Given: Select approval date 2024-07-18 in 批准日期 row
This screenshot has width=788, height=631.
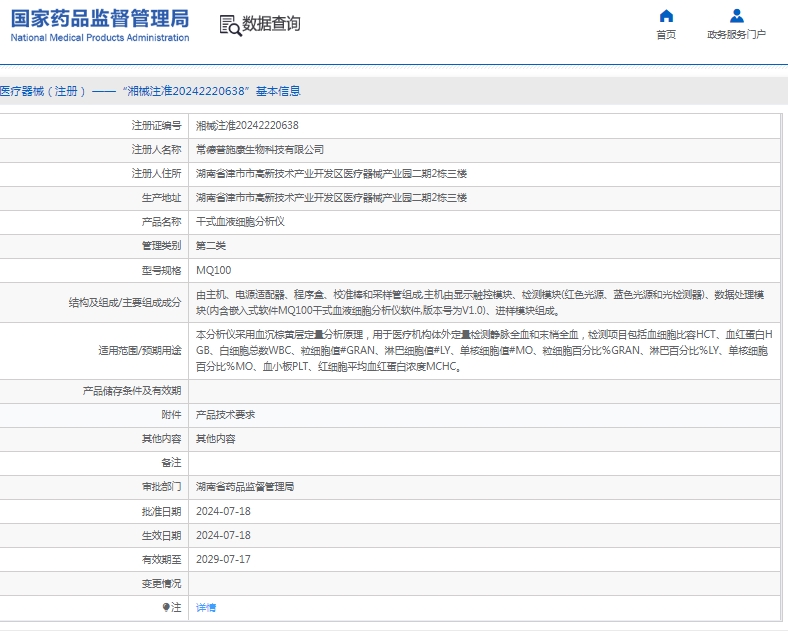Looking at the screenshot, I should click(223, 511).
